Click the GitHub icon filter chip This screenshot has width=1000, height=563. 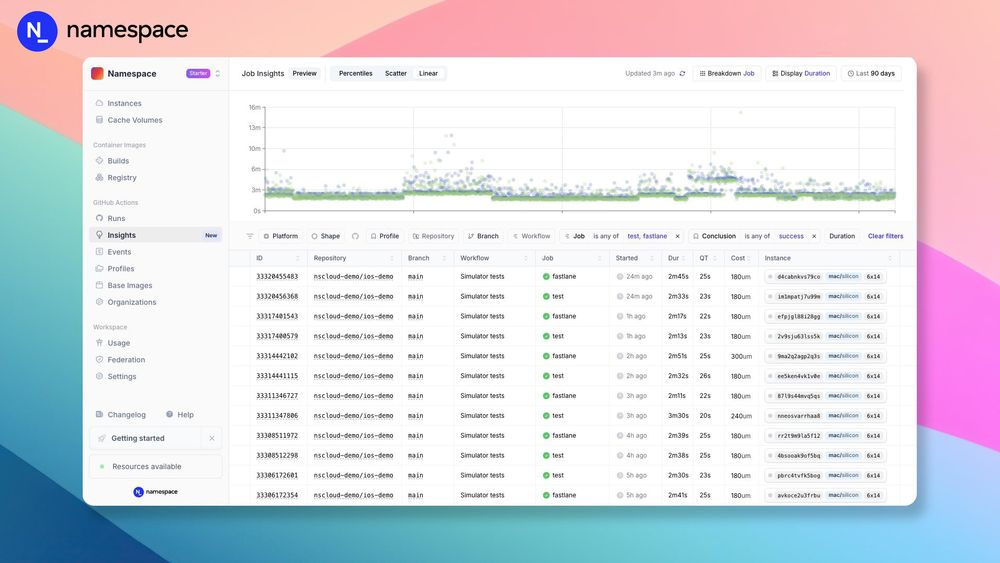pos(355,236)
